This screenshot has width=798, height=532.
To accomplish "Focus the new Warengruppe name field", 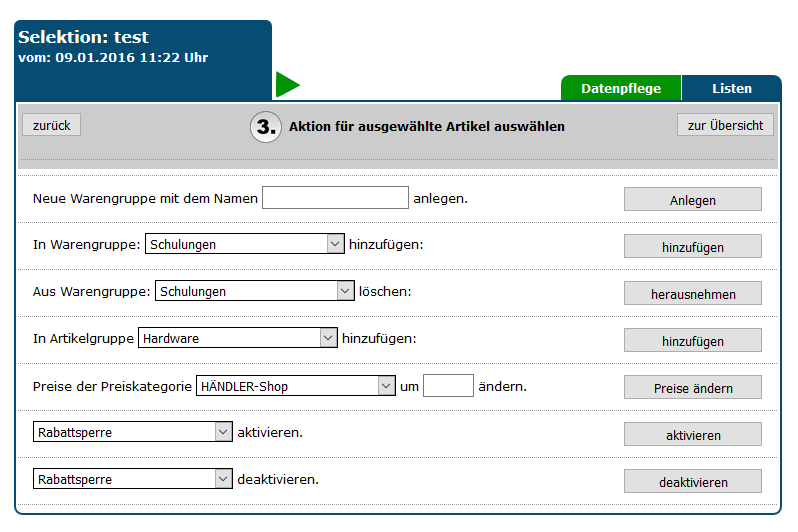I will click(x=335, y=198).
